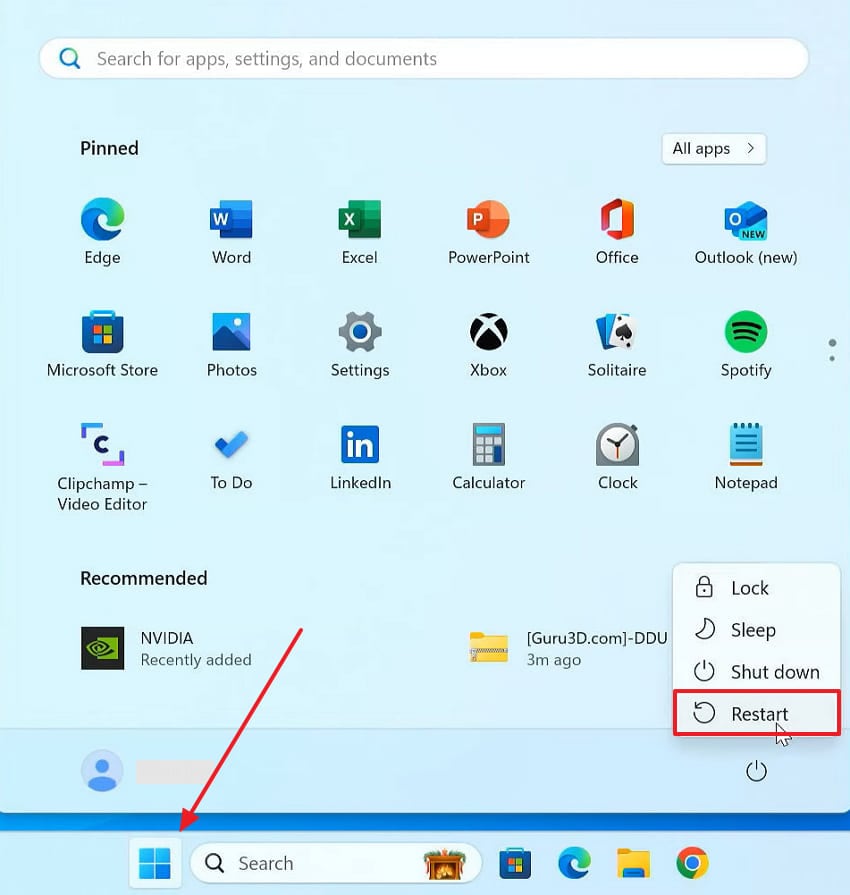This screenshot has height=895, width=850.
Task: Open Solitaire from pinned apps
Action: [617, 344]
